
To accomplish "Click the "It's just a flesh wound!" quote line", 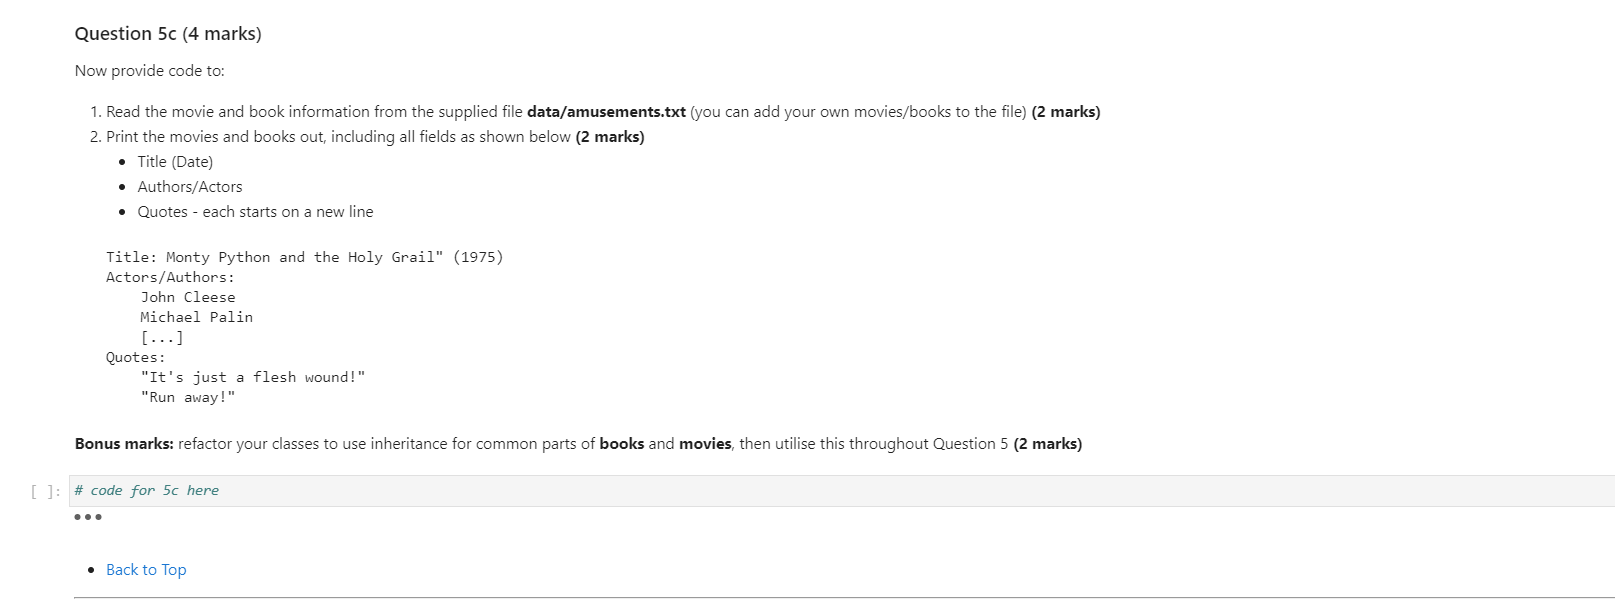I will pos(253,377).
